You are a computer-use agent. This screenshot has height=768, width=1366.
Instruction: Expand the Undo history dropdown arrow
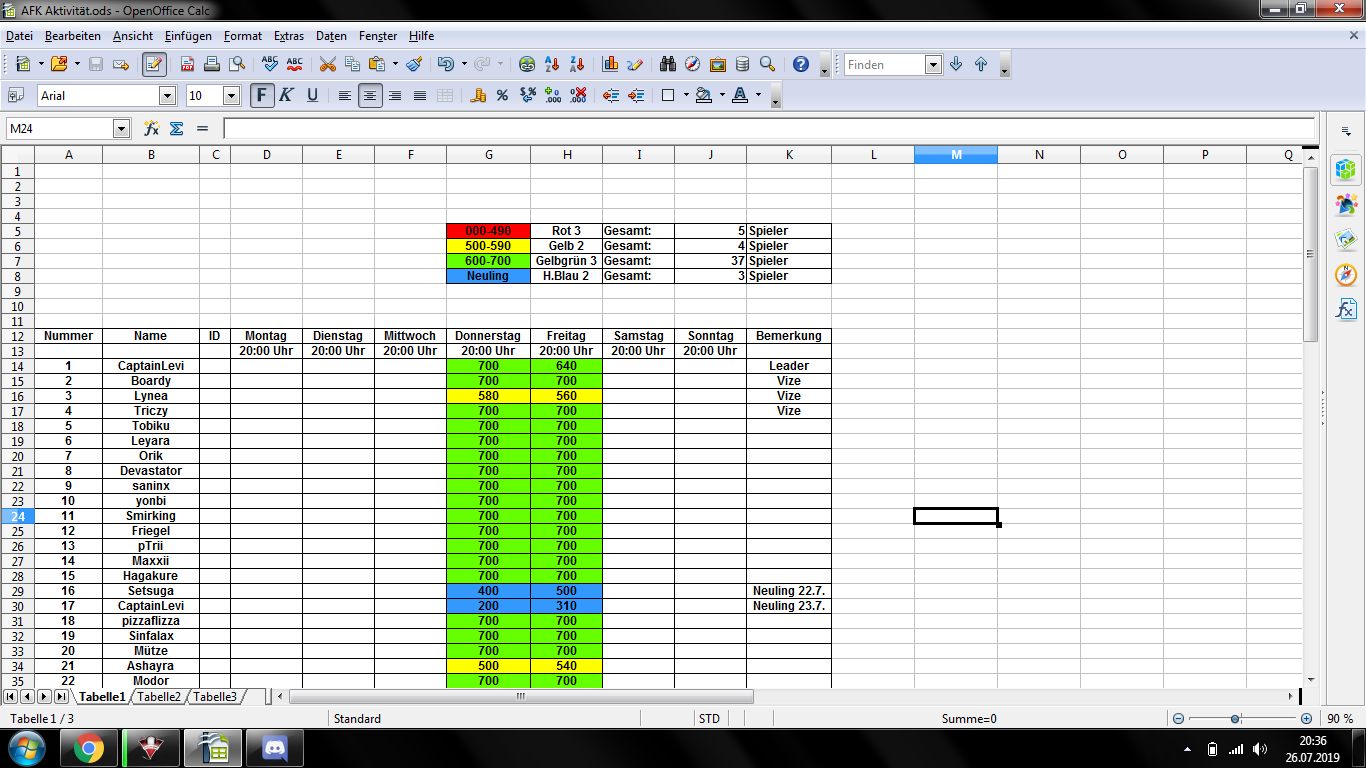tap(463, 64)
